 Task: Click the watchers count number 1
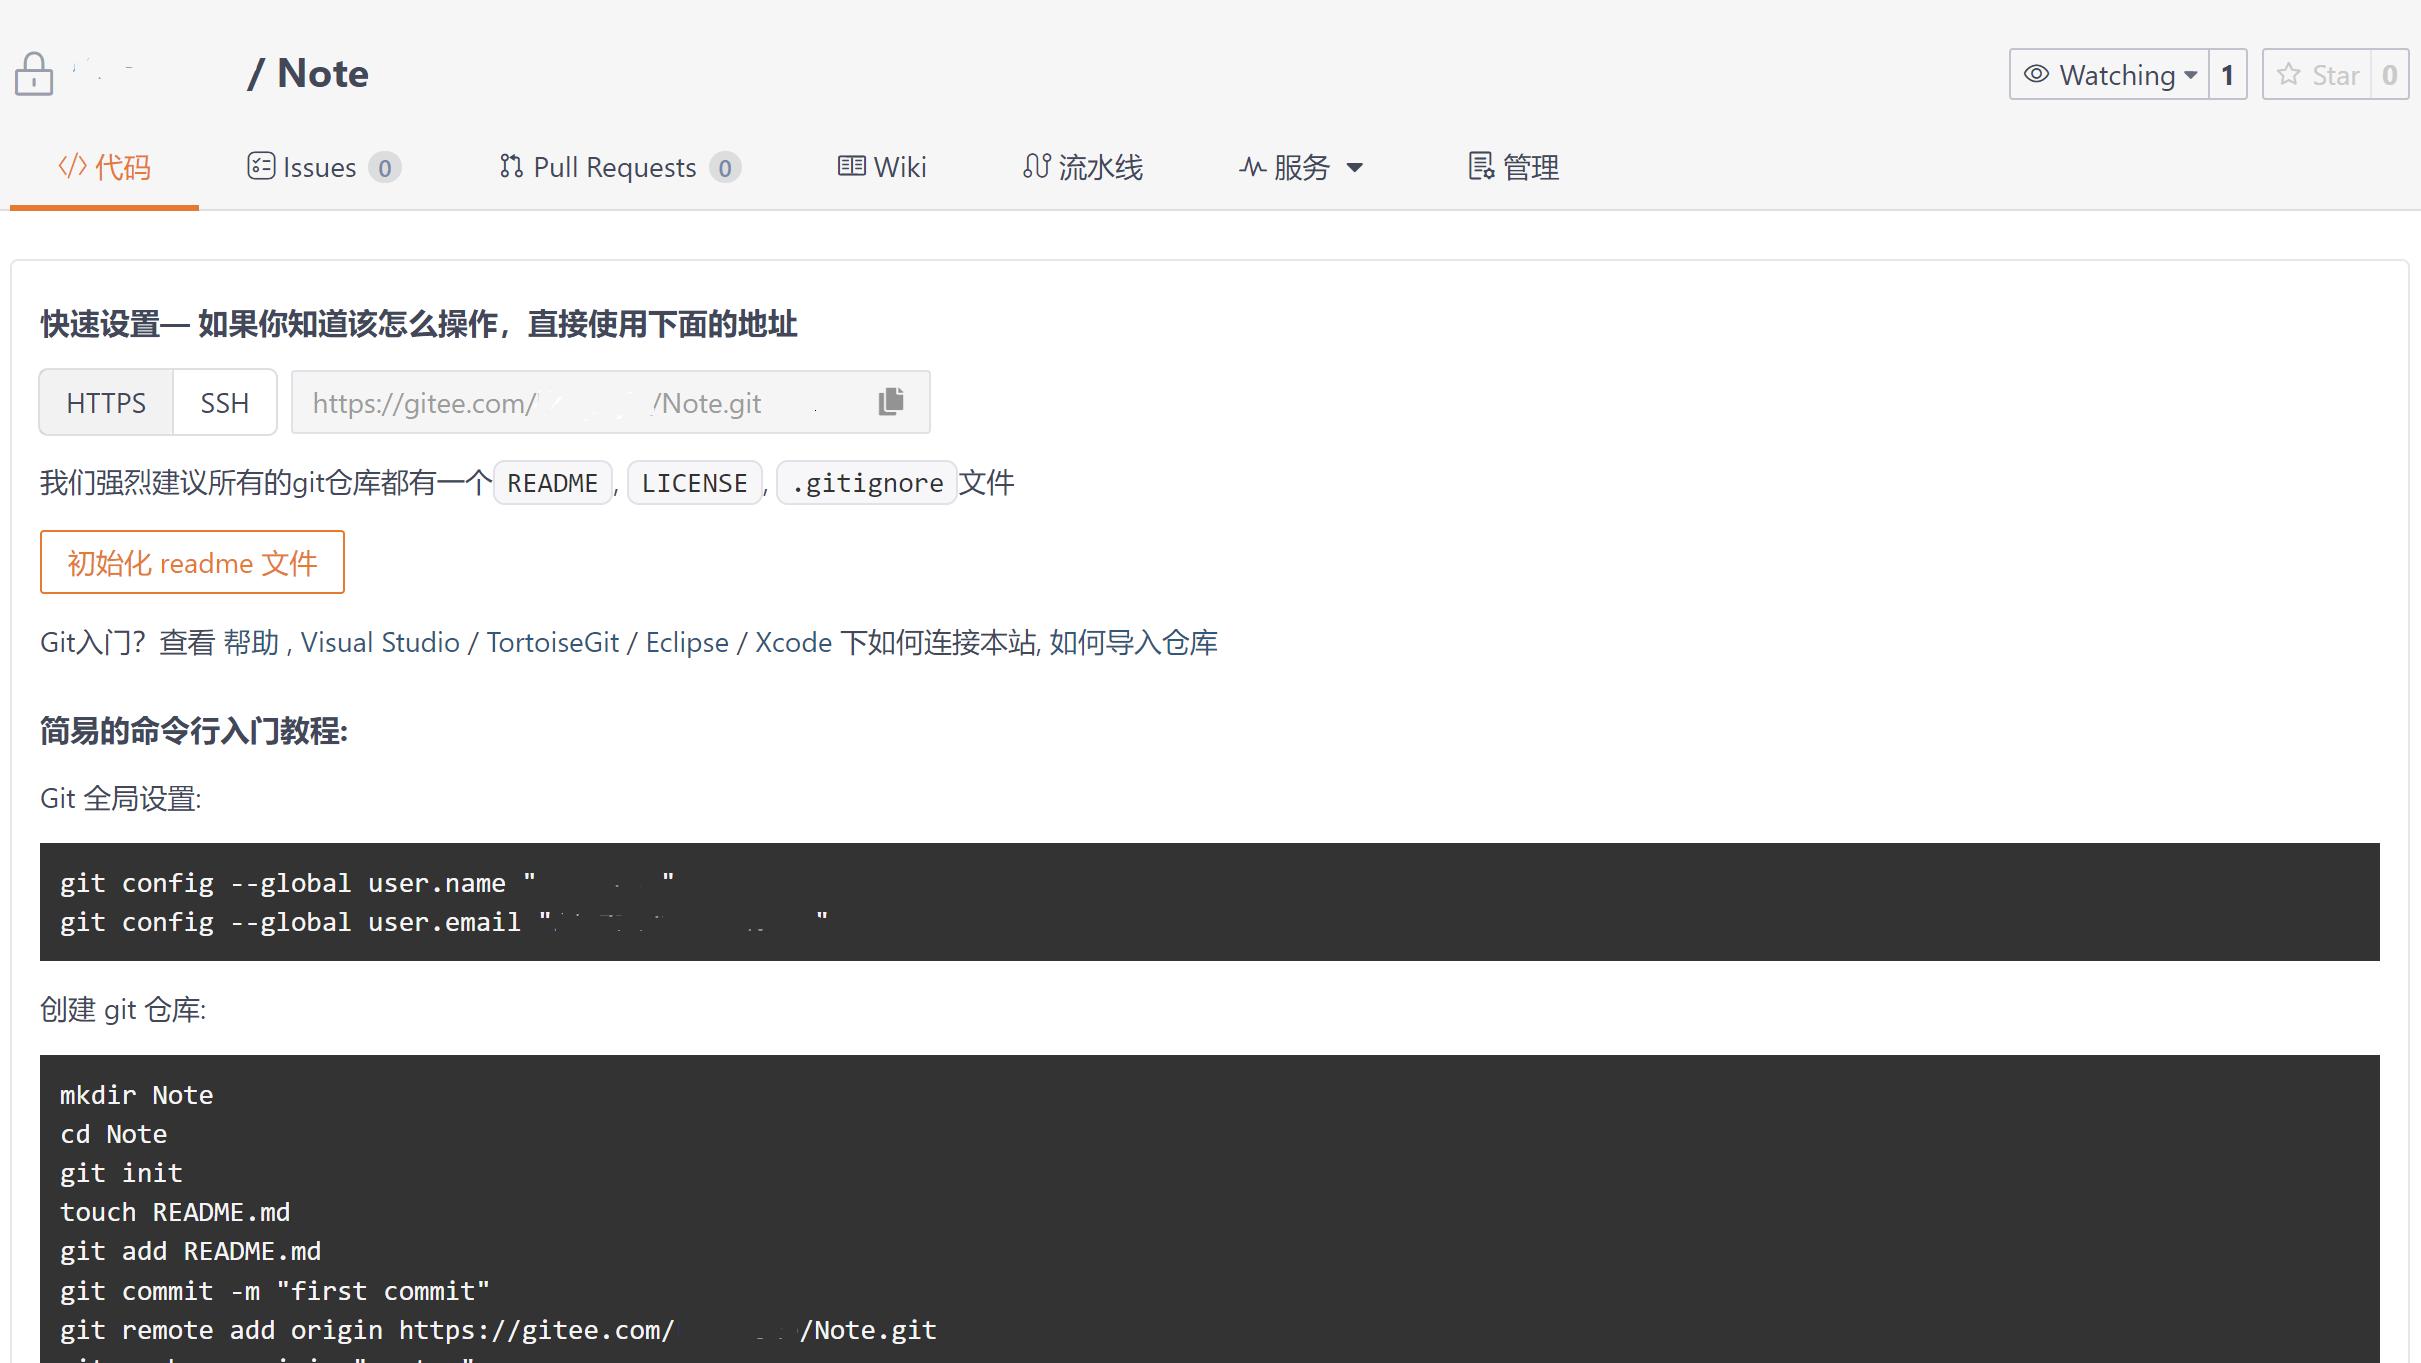click(2227, 75)
